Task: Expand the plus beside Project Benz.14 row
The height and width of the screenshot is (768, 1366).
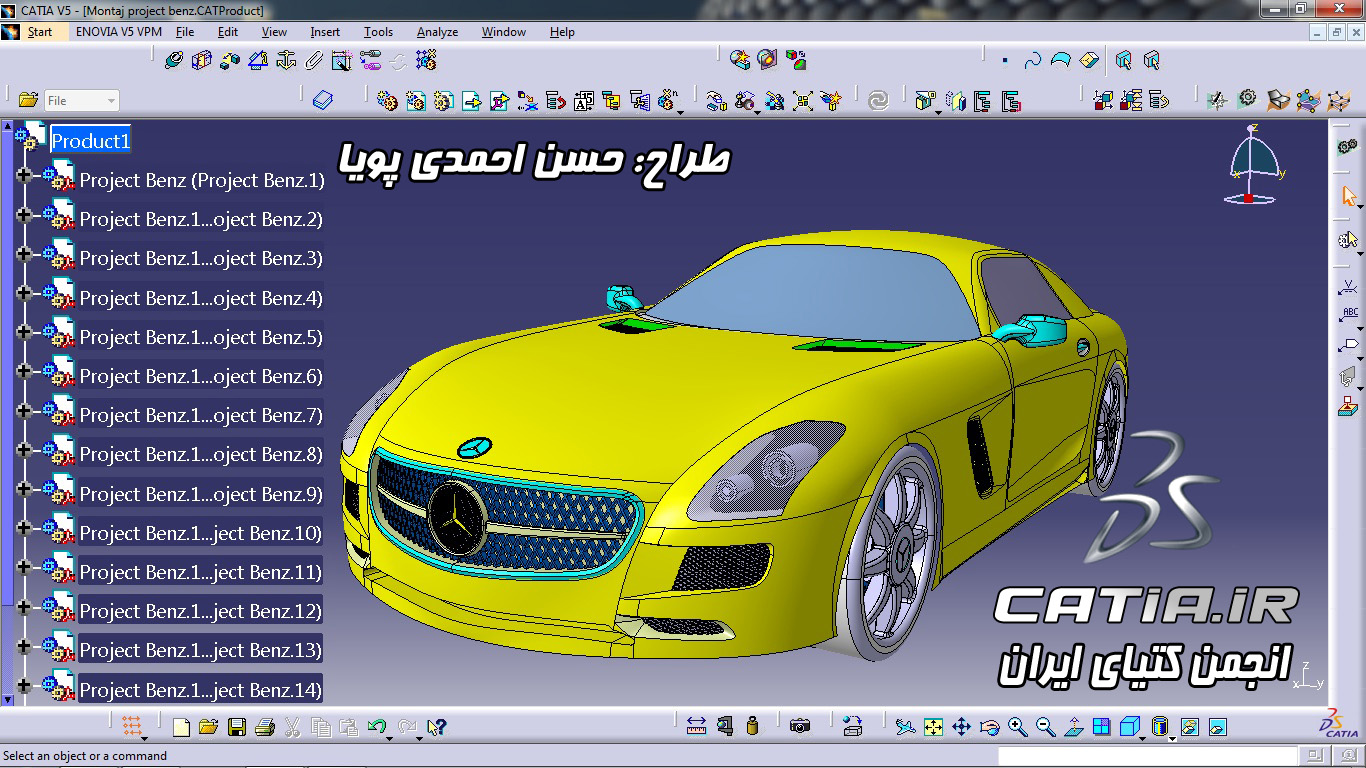Action: [x=24, y=686]
